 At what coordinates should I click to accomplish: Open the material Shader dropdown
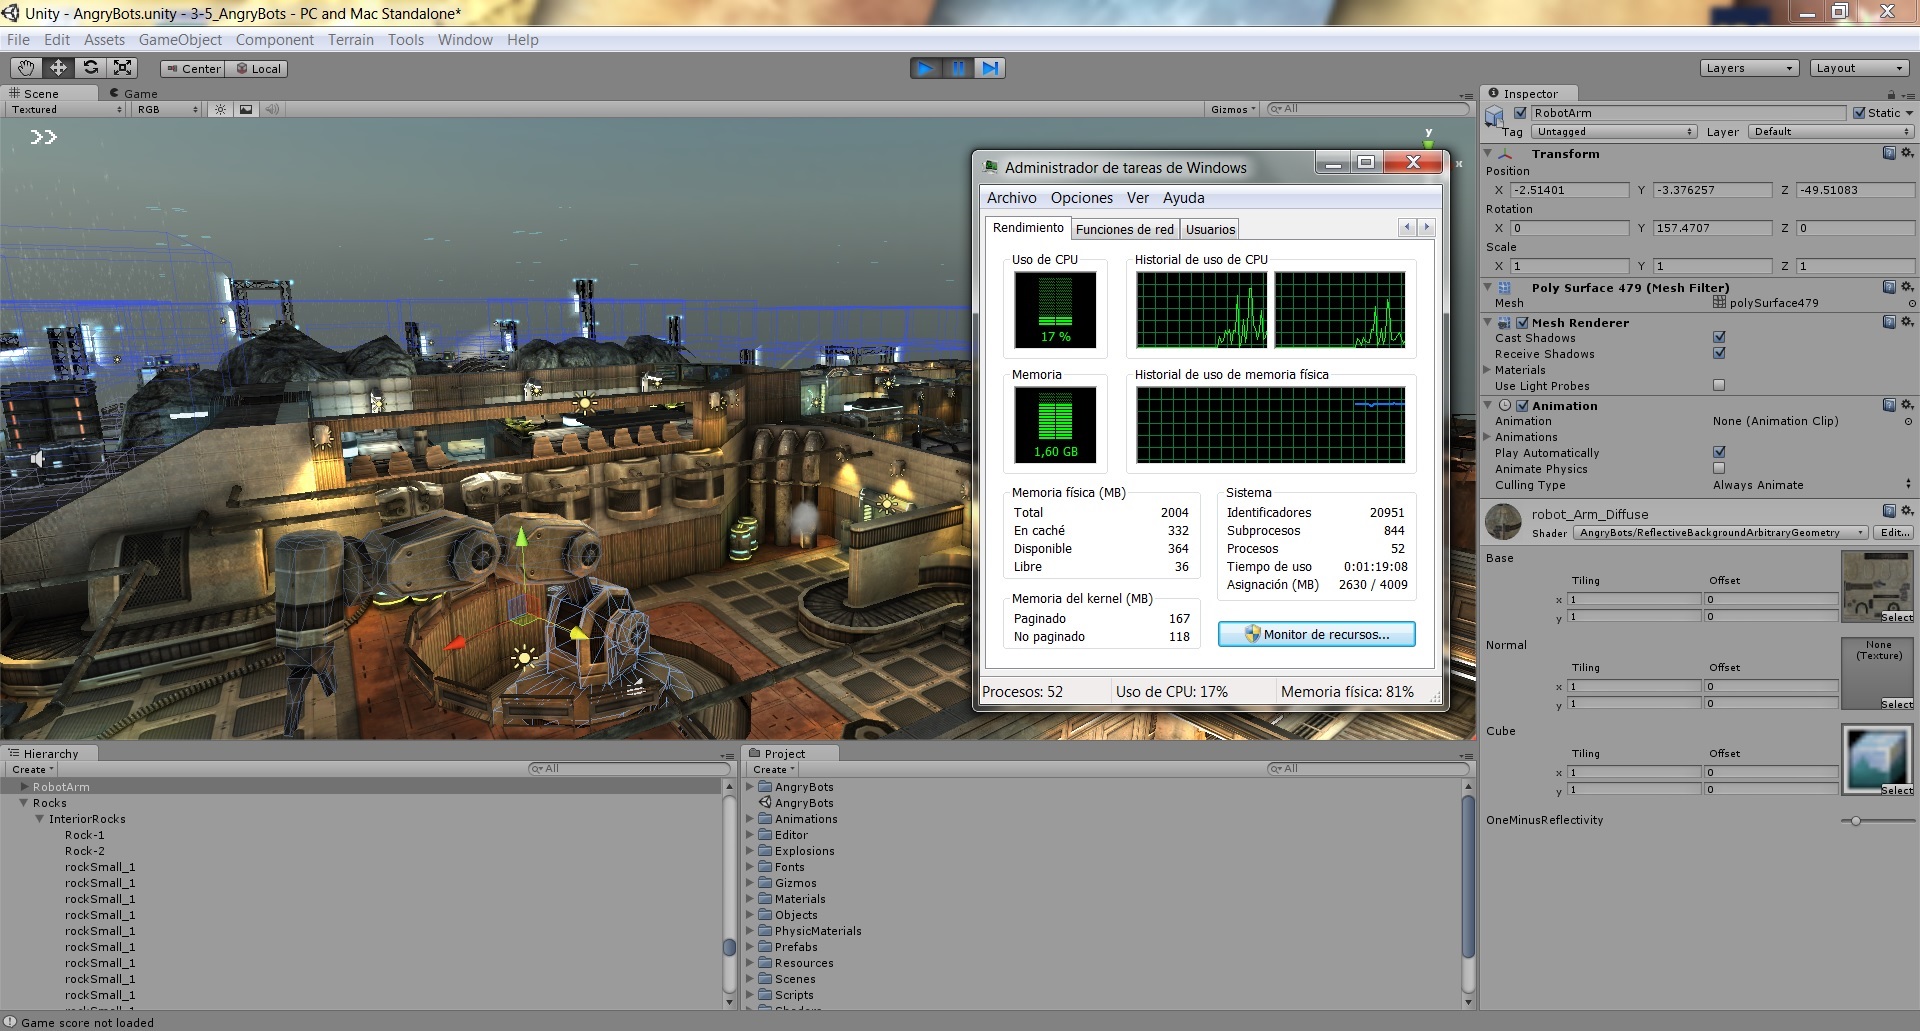[1720, 533]
